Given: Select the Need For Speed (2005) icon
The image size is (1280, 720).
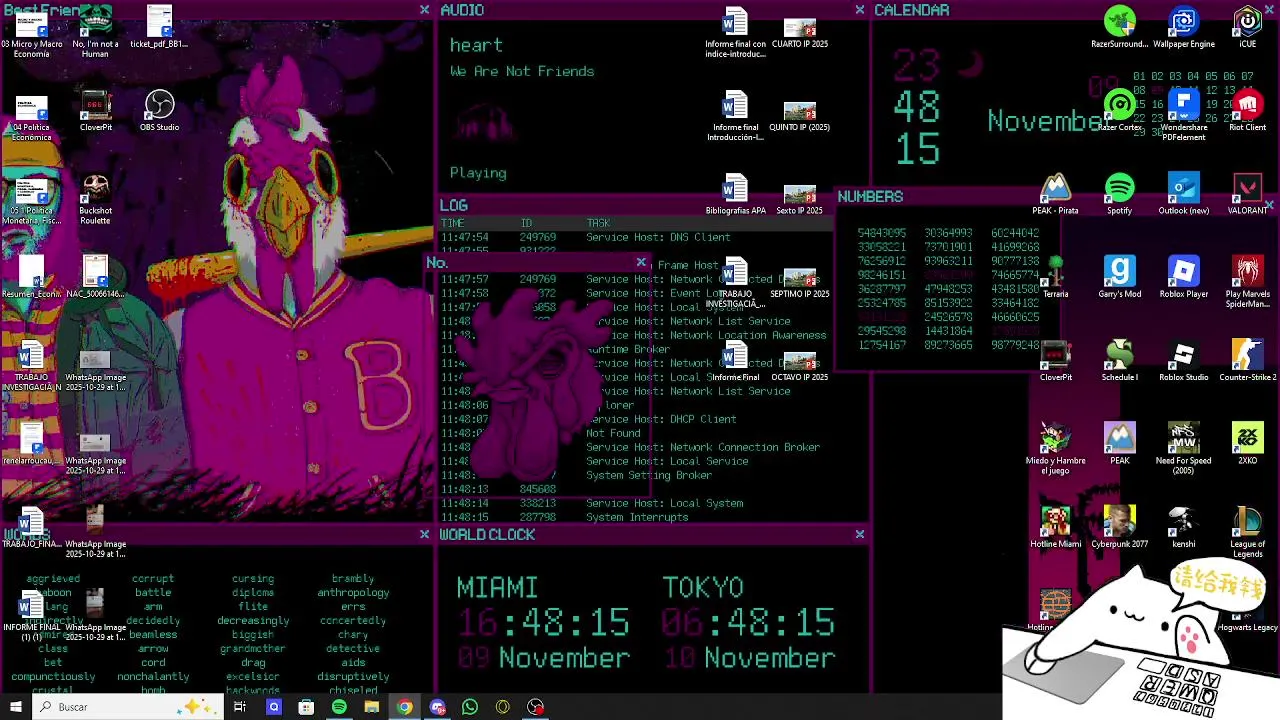Looking at the screenshot, I should [1183, 449].
